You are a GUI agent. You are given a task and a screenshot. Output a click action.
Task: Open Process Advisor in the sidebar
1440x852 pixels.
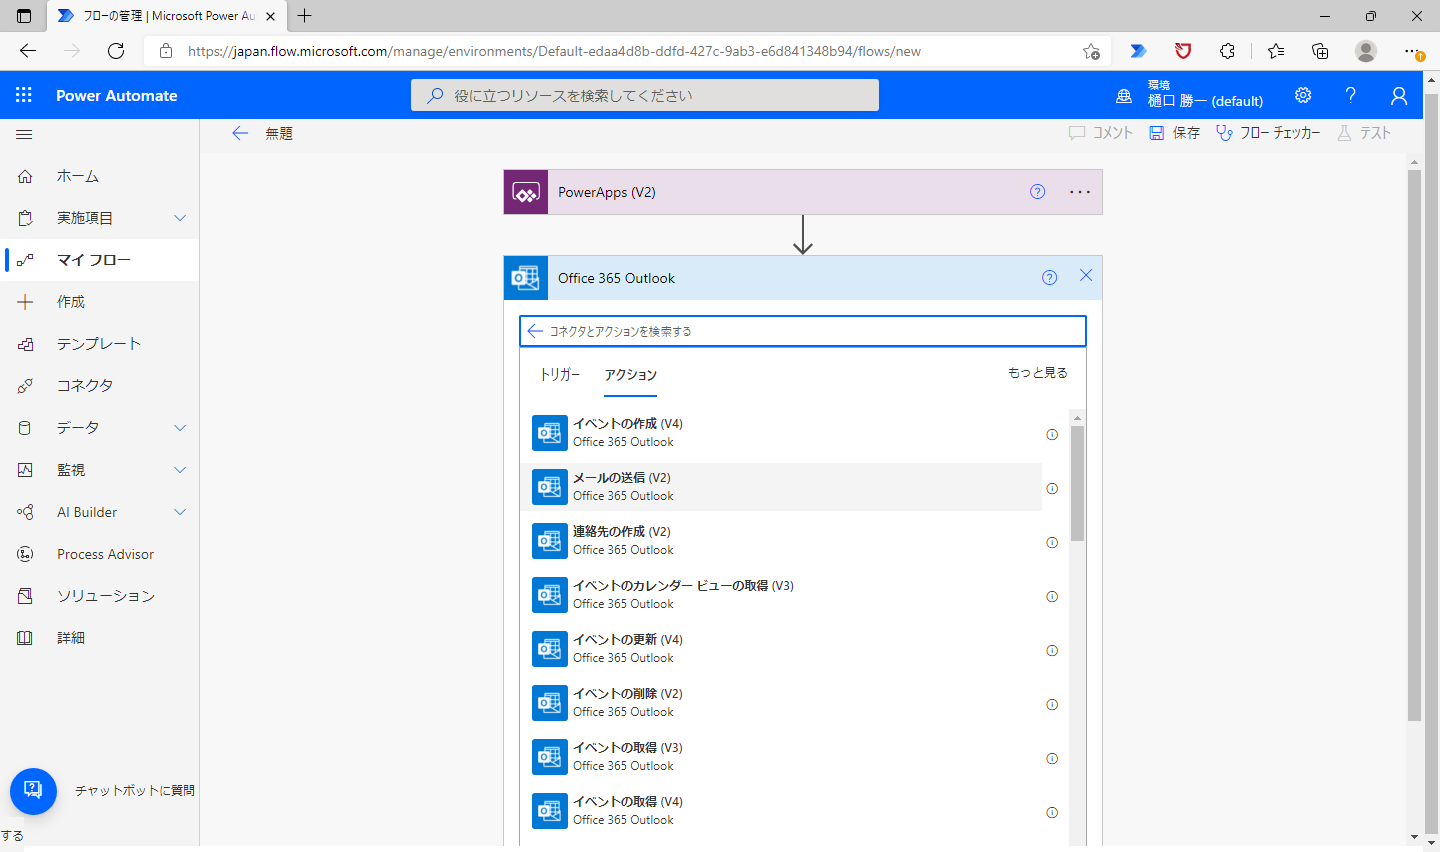pyautogui.click(x=100, y=554)
